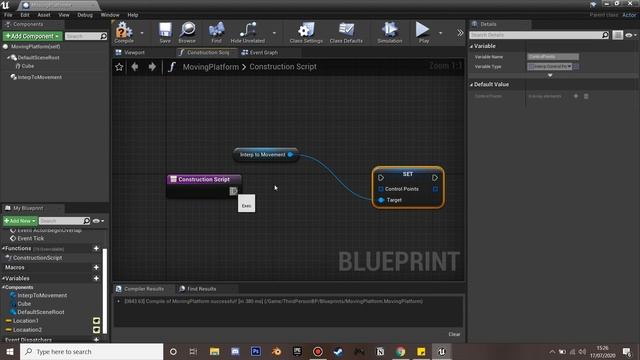Edit the Variable Name field

553,57
